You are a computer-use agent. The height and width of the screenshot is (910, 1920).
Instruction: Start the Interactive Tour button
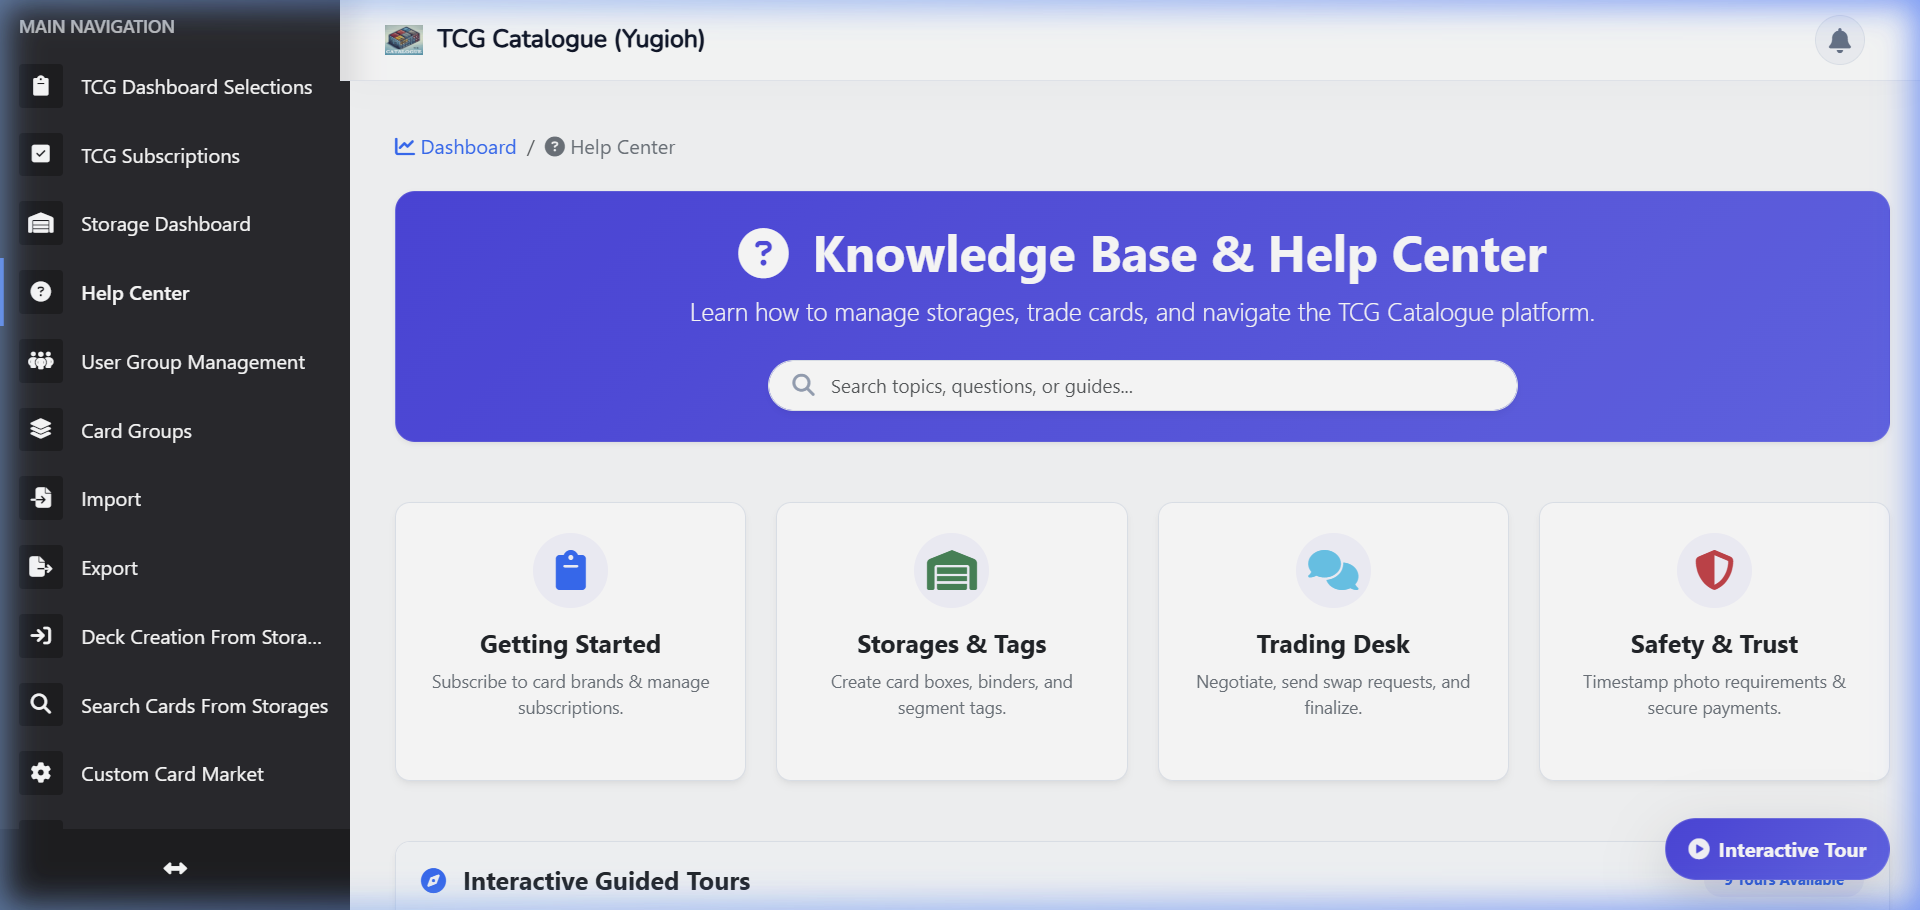tap(1777, 849)
